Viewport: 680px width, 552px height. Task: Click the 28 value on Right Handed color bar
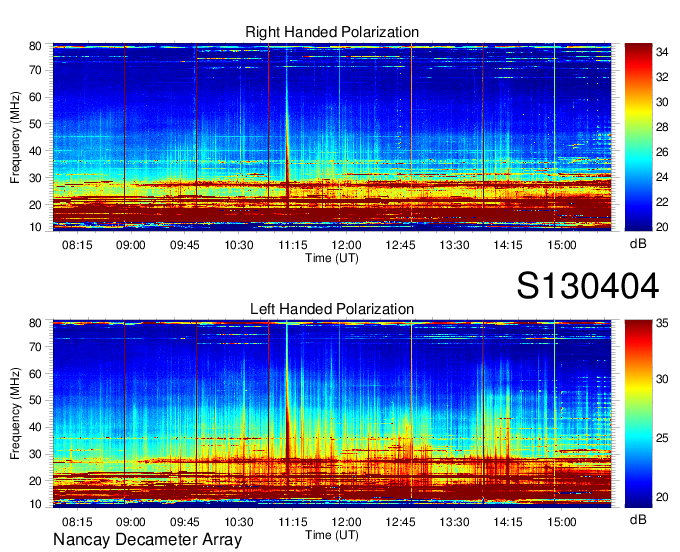point(662,127)
